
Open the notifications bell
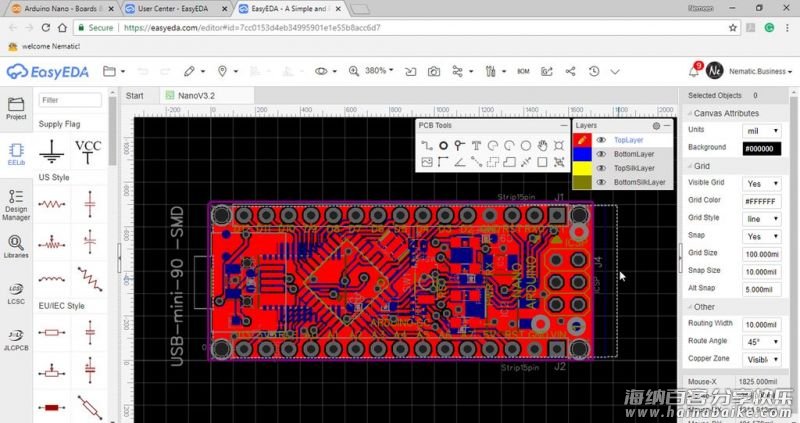tap(694, 71)
